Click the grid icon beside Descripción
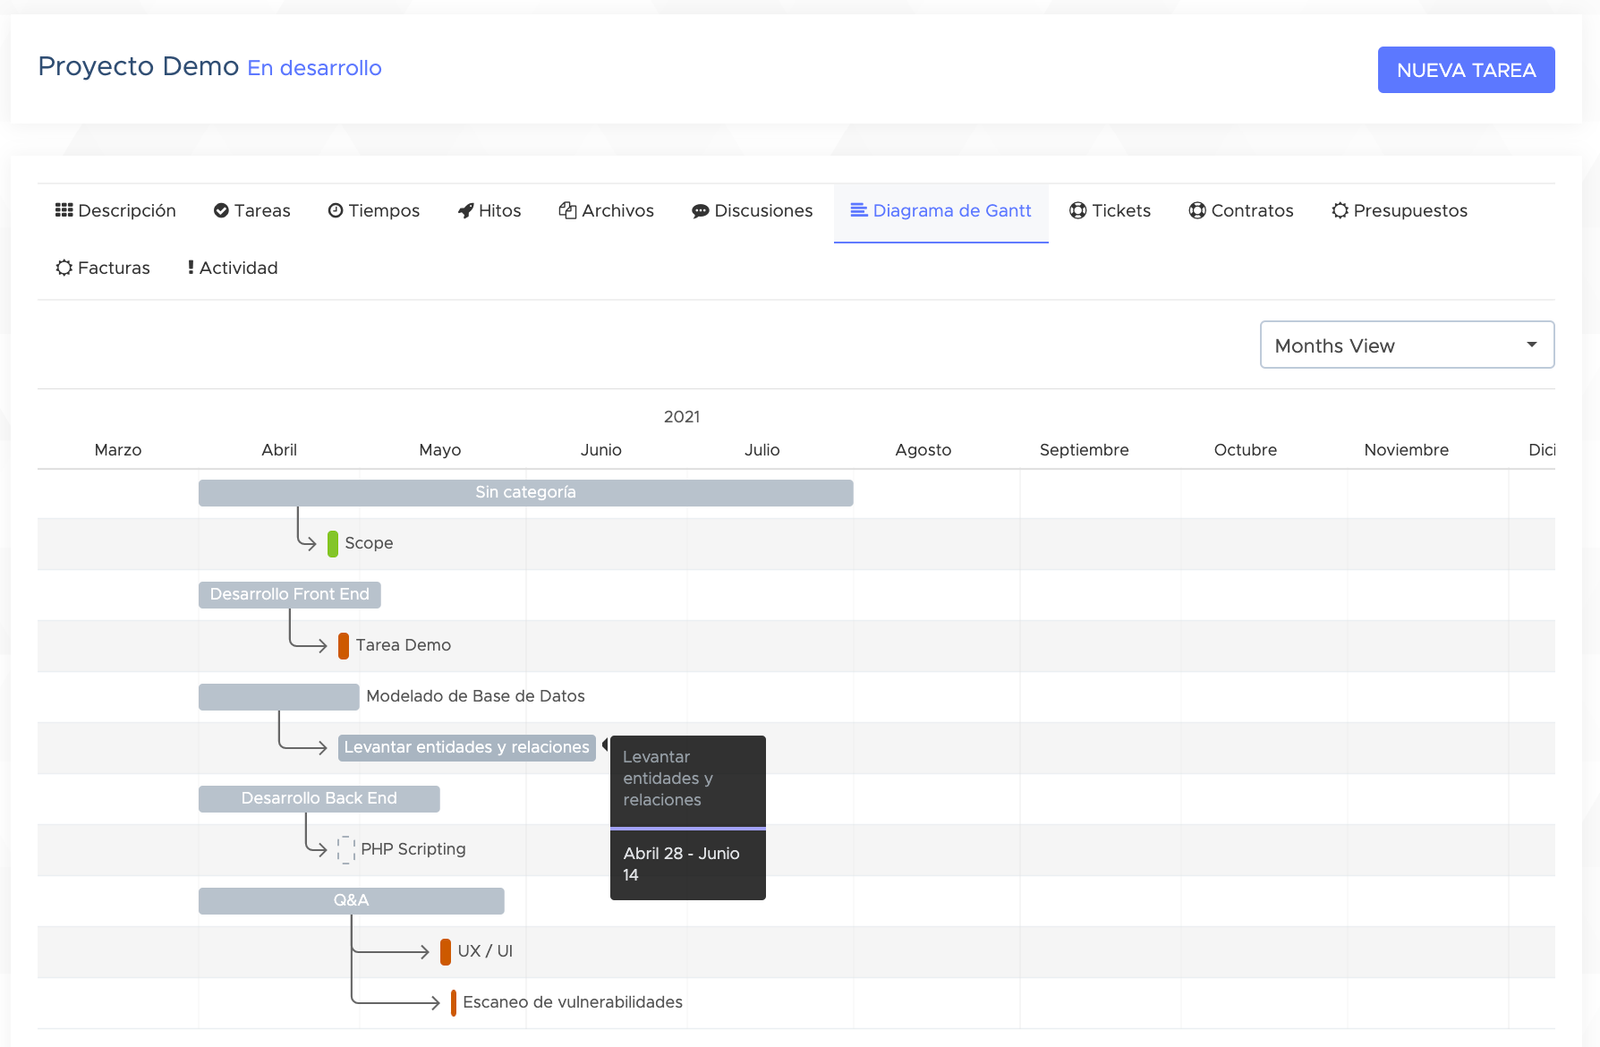Image resolution: width=1600 pixels, height=1047 pixels. [64, 210]
